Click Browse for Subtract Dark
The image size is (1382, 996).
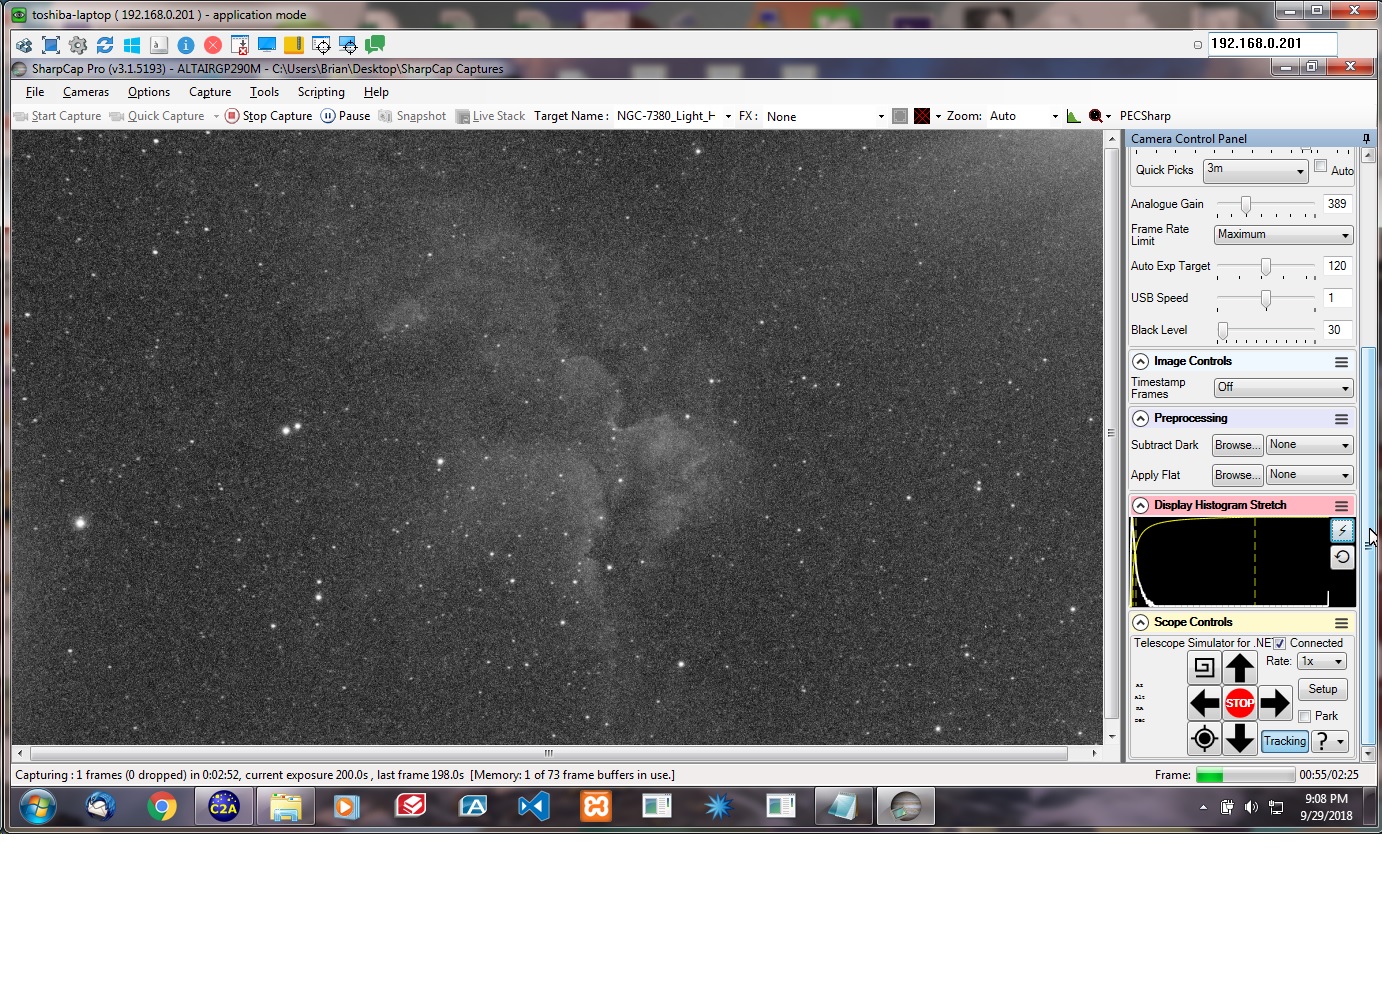[1237, 445]
